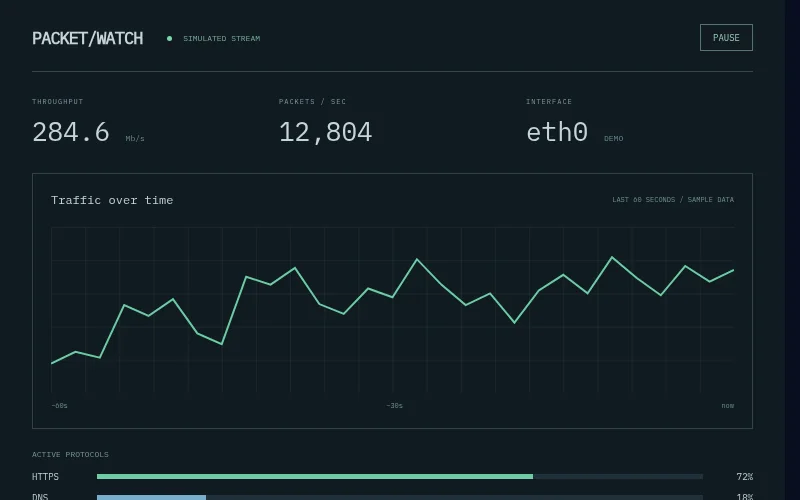The height and width of the screenshot is (500, 800).
Task: Click the blue DNS progress bar
Action: pos(152,497)
